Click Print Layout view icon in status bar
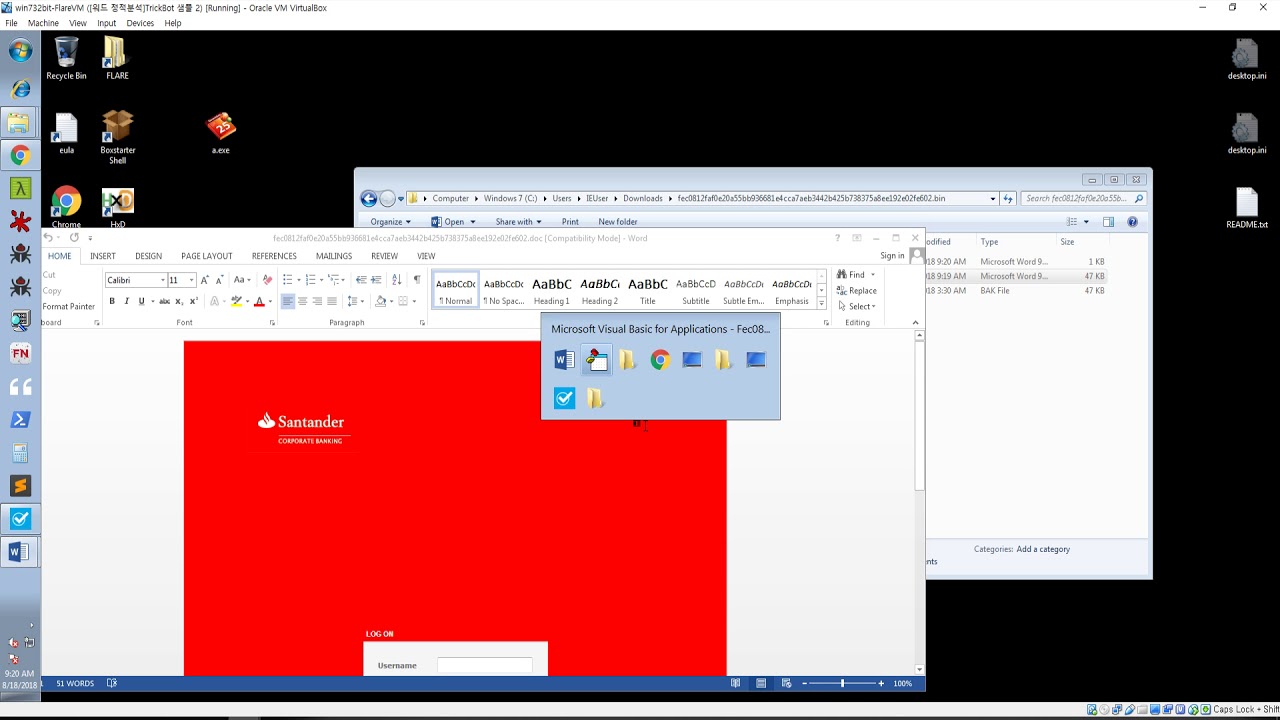Image resolution: width=1280 pixels, height=720 pixels. coord(761,683)
